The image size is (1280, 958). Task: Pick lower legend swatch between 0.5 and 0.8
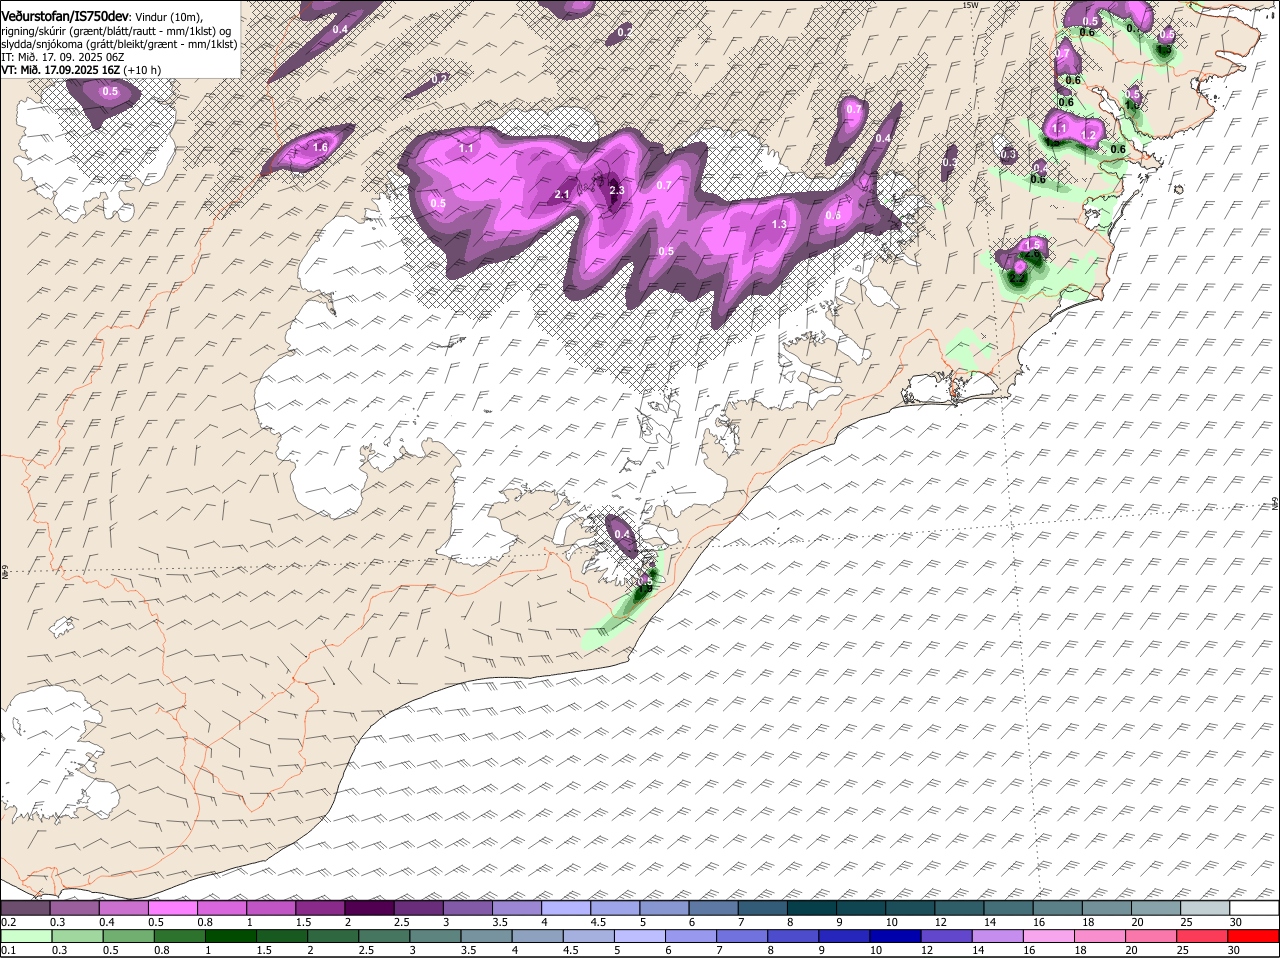tap(129, 936)
